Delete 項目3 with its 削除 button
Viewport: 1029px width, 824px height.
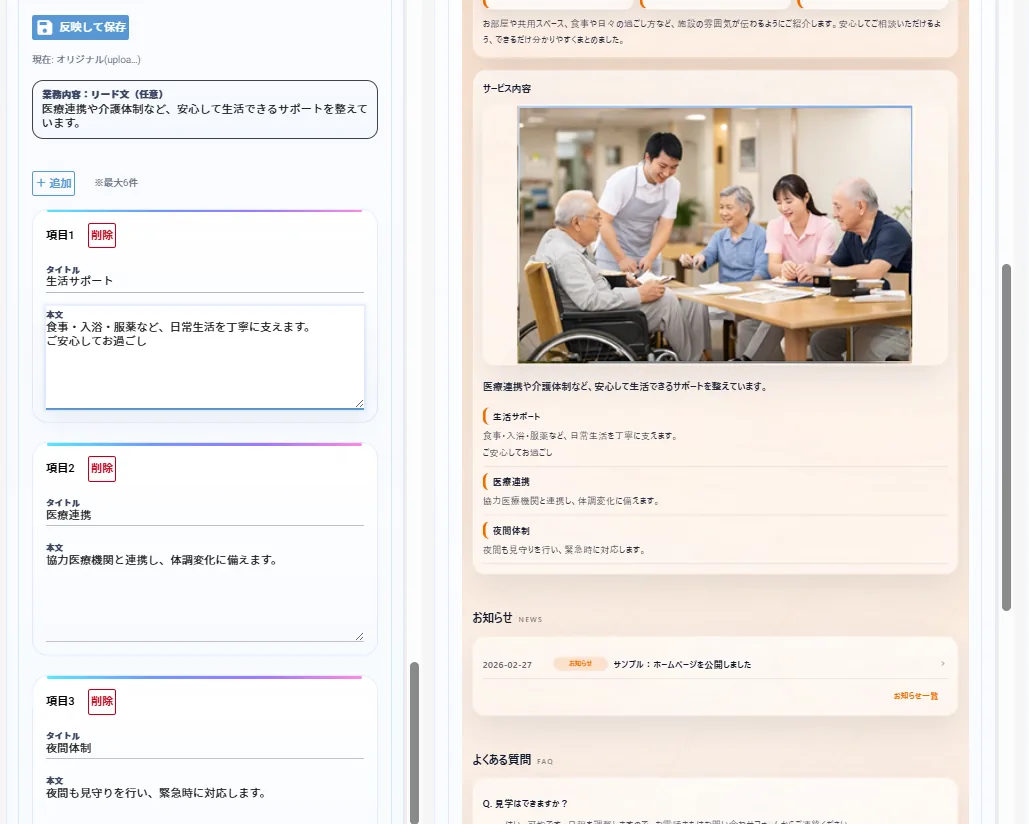pyautogui.click(x=102, y=701)
